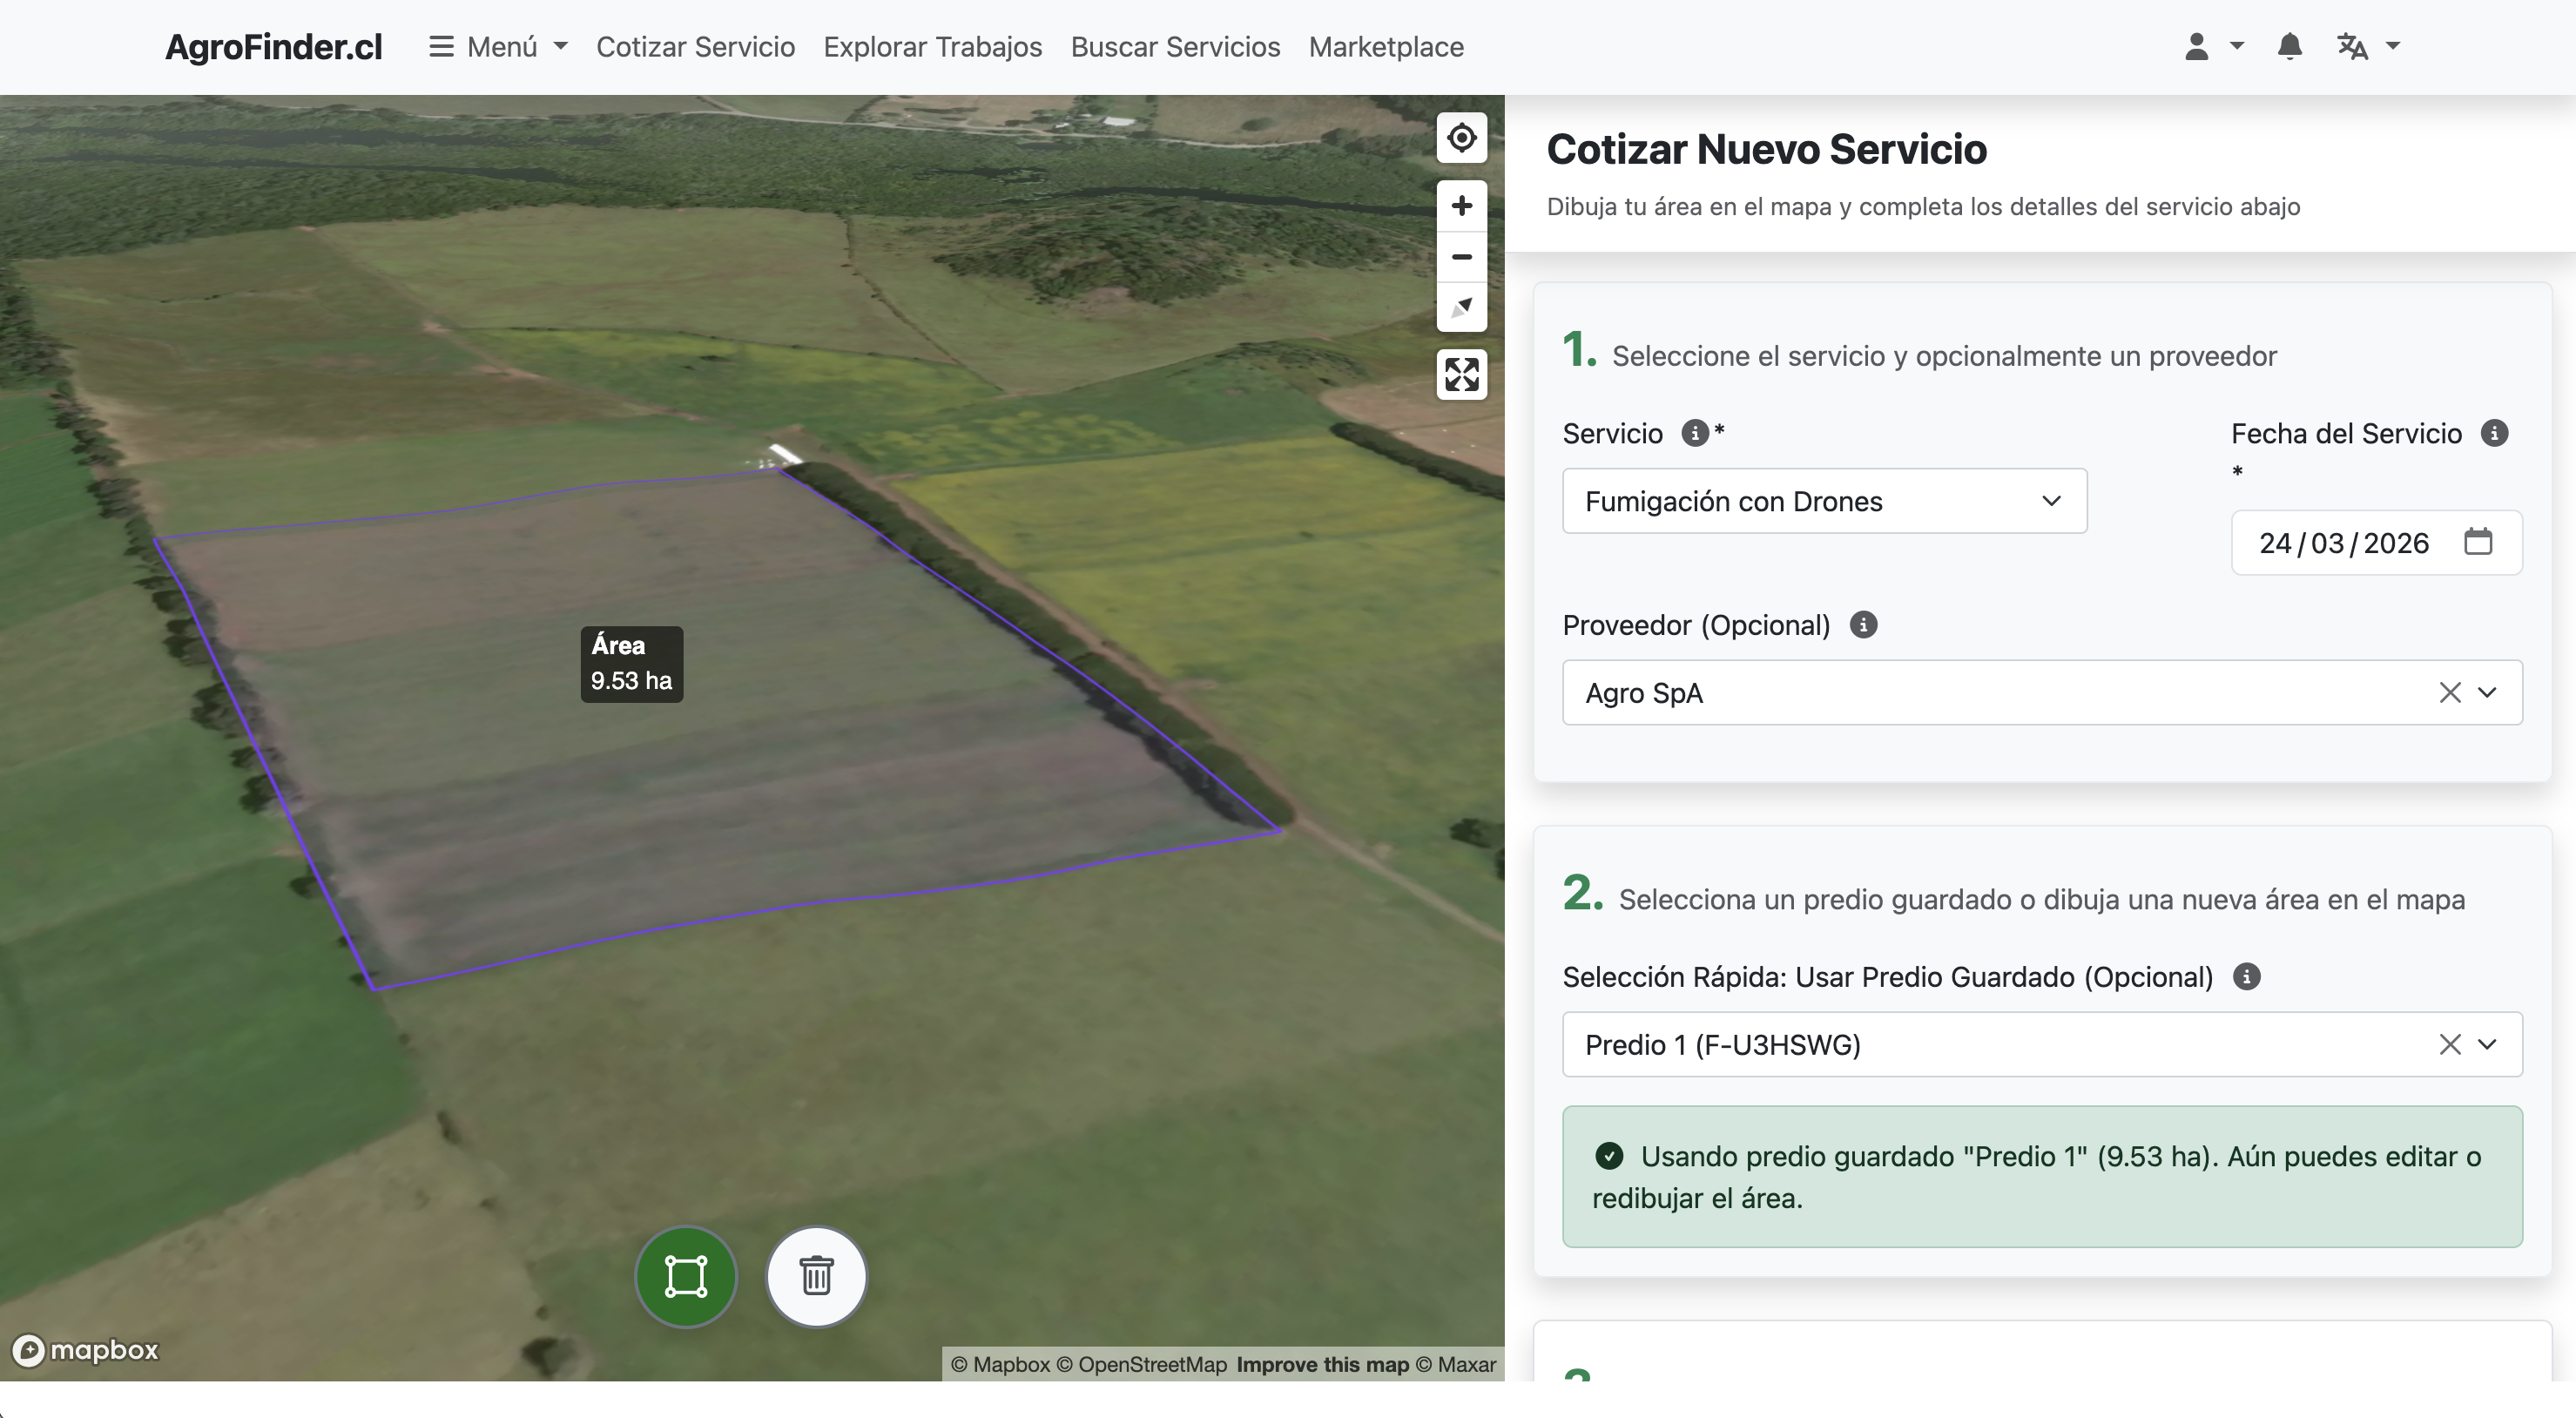Zoom in the map with plus button
2576x1418 pixels.
pyautogui.click(x=1461, y=206)
